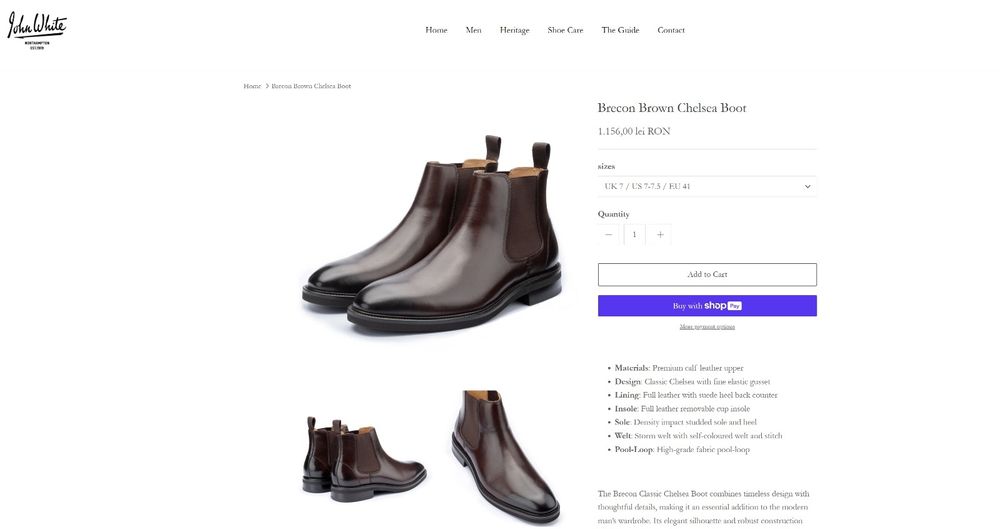Viewport: 1000px width, 529px height.
Task: Visit the Contact page
Action: (671, 30)
